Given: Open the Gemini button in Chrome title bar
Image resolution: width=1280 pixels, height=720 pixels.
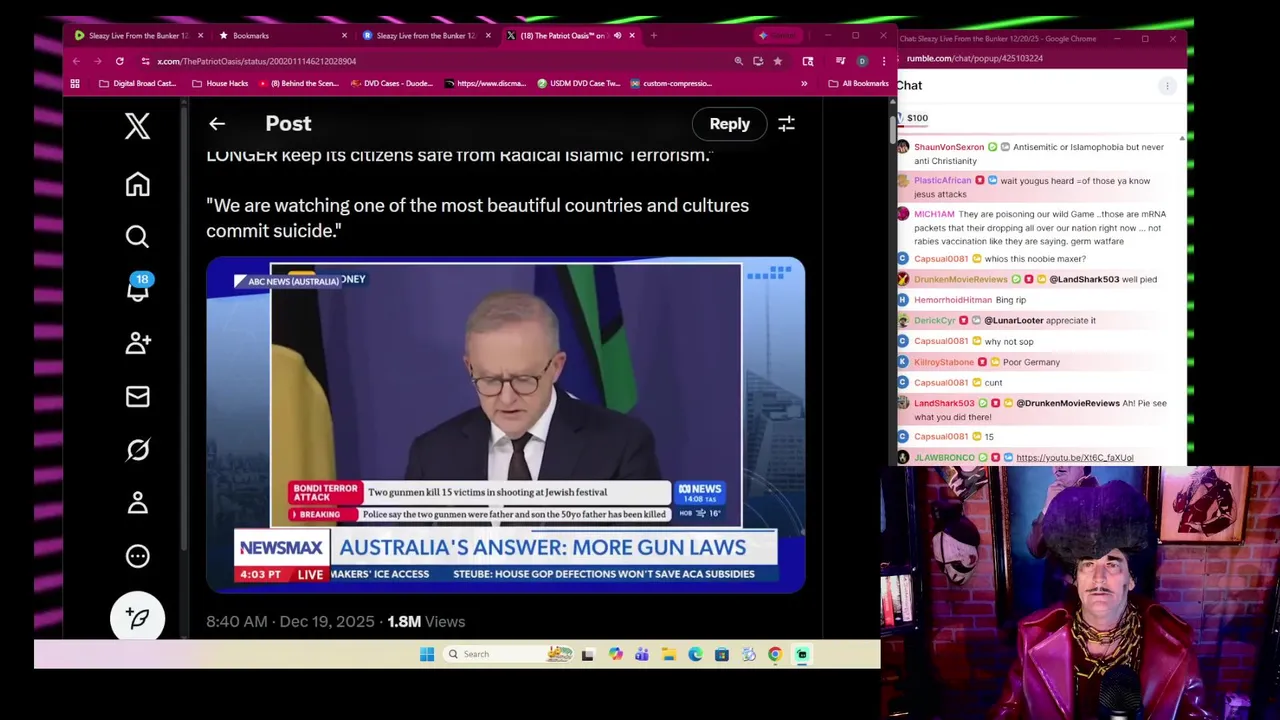Looking at the screenshot, I should point(777,36).
